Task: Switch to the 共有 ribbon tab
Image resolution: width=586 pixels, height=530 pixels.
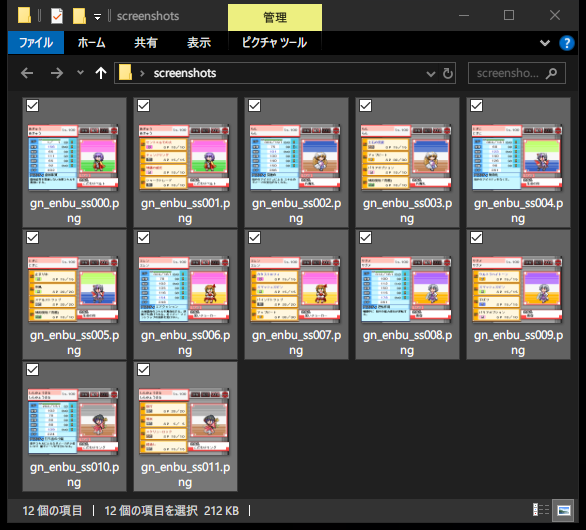Action: click(146, 43)
